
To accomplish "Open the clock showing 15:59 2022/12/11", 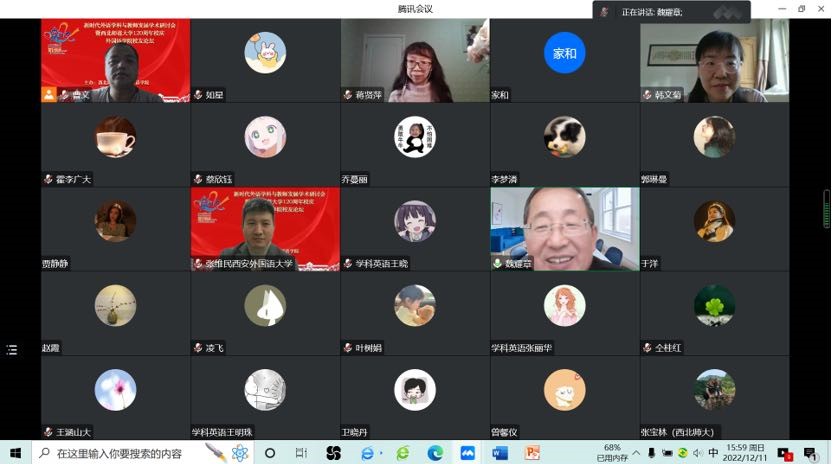I will pyautogui.click(x=745, y=453).
